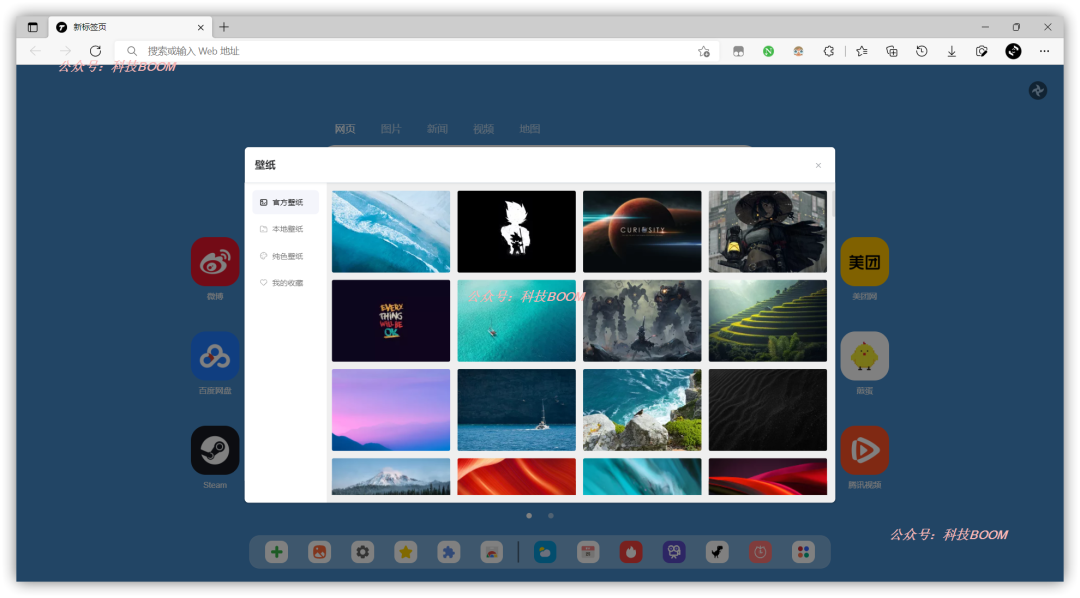Select the 官方壁纸 sidebar category
This screenshot has height=598, width=1080.
click(285, 203)
